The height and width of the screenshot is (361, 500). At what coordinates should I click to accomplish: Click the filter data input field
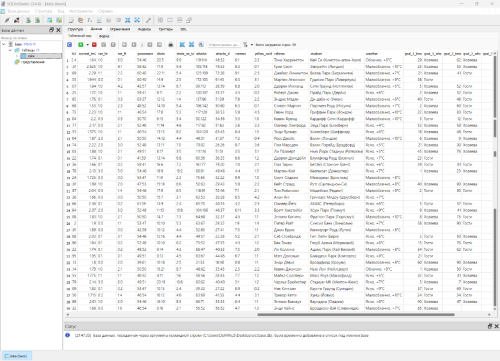(x=223, y=44)
